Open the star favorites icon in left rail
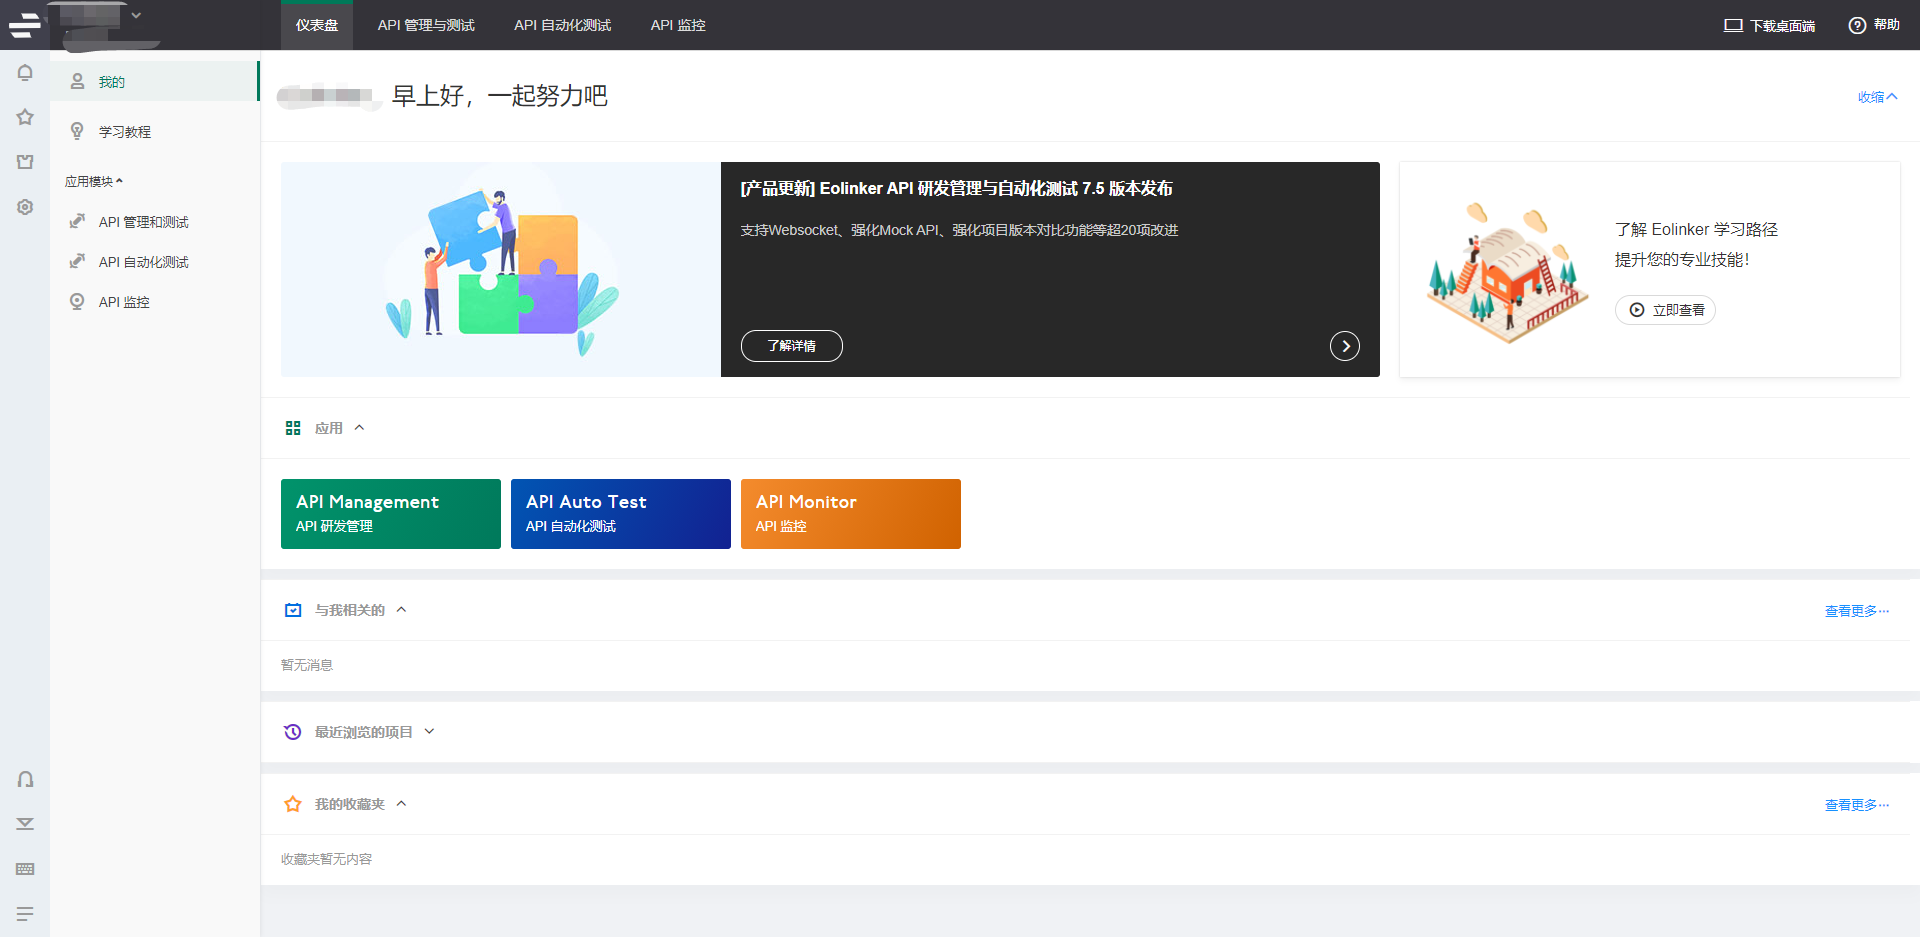 [25, 117]
